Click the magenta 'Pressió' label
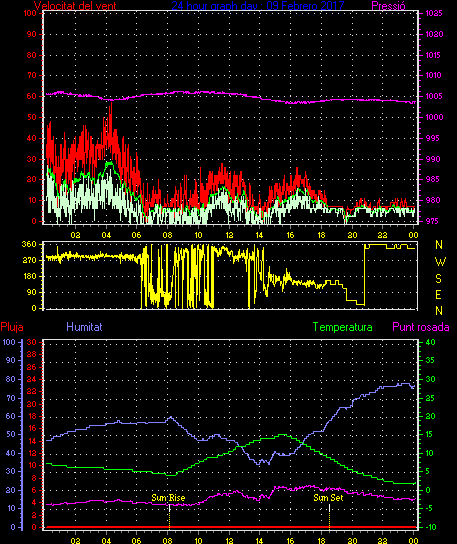The width and height of the screenshot is (457, 544). (x=388, y=5)
